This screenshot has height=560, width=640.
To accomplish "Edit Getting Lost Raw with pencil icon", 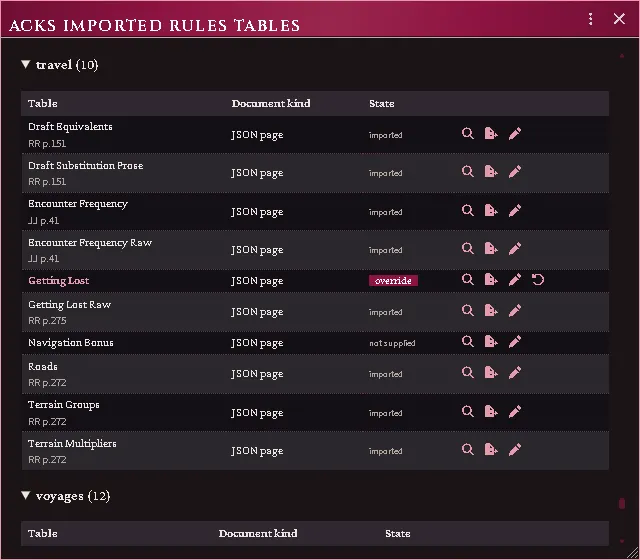I will pyautogui.click(x=515, y=311).
